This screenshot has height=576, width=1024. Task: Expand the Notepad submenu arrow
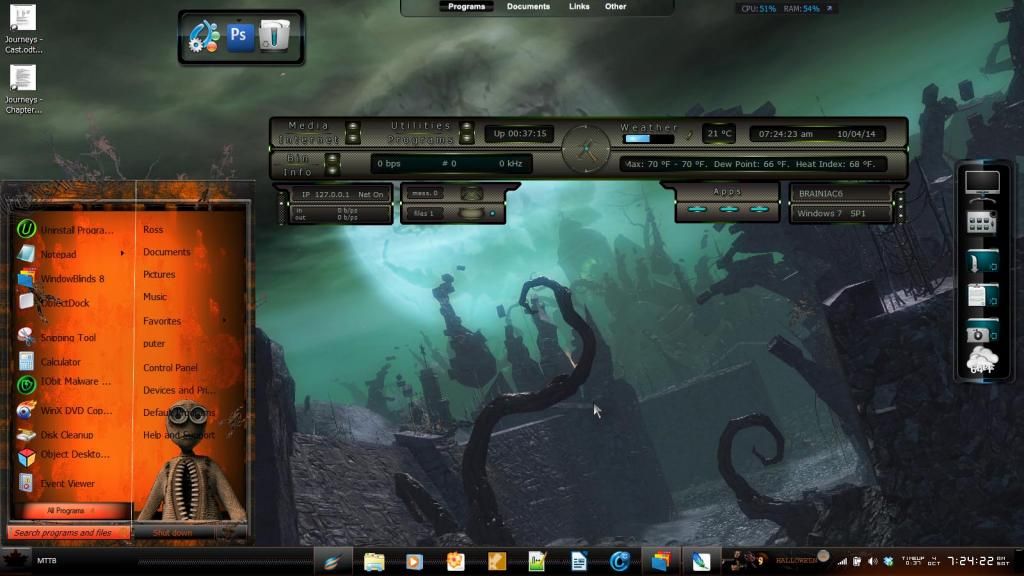coord(122,253)
